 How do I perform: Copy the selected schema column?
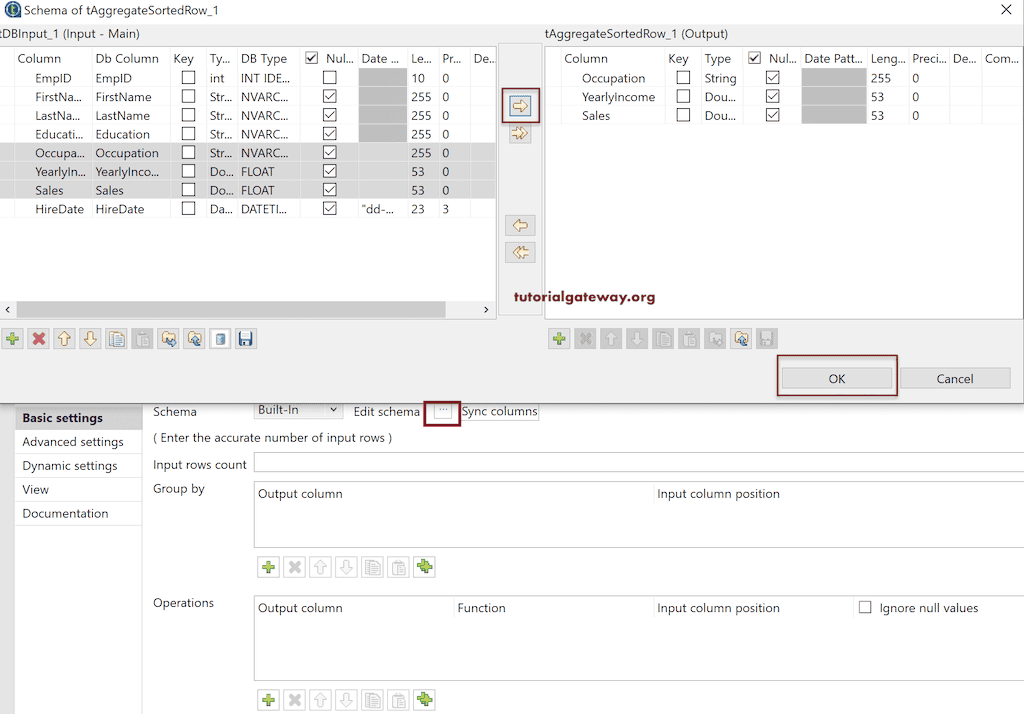pyautogui.click(x=116, y=338)
